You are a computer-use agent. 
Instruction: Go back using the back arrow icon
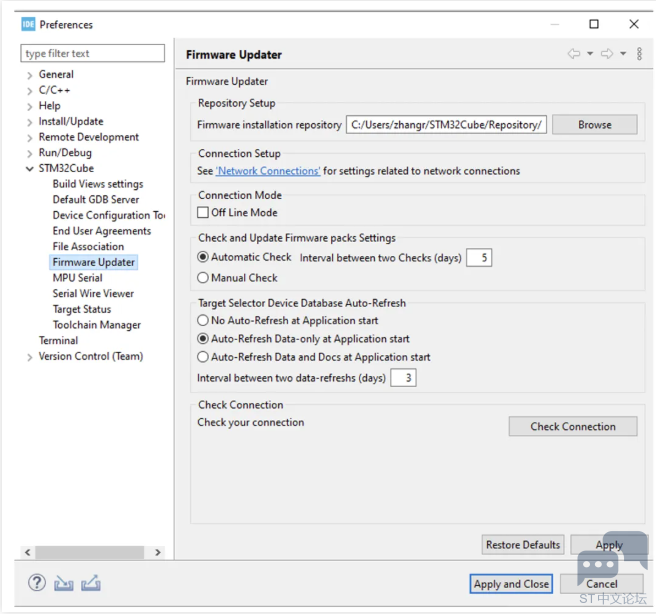click(x=574, y=54)
